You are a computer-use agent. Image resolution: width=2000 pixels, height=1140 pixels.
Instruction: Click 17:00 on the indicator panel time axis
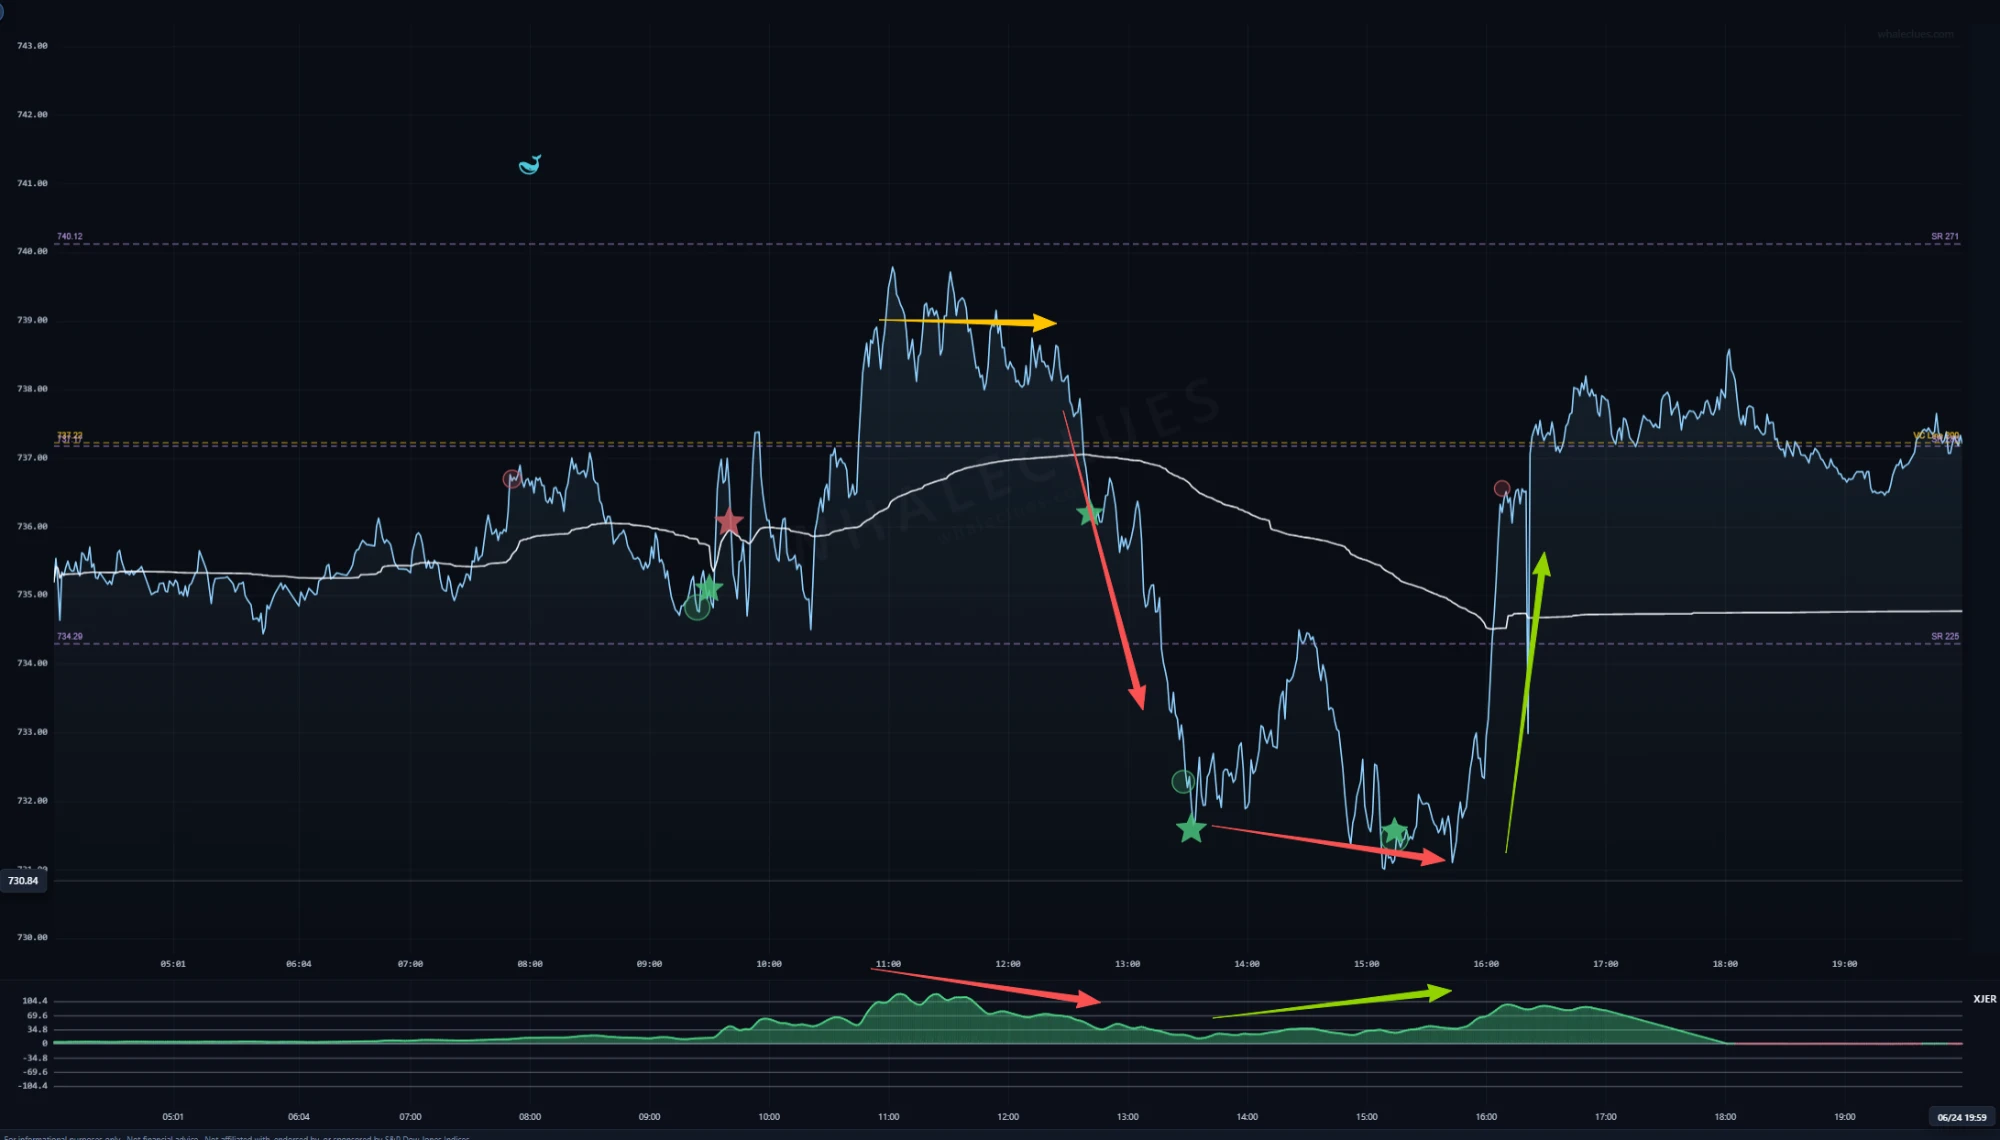tap(1606, 1117)
